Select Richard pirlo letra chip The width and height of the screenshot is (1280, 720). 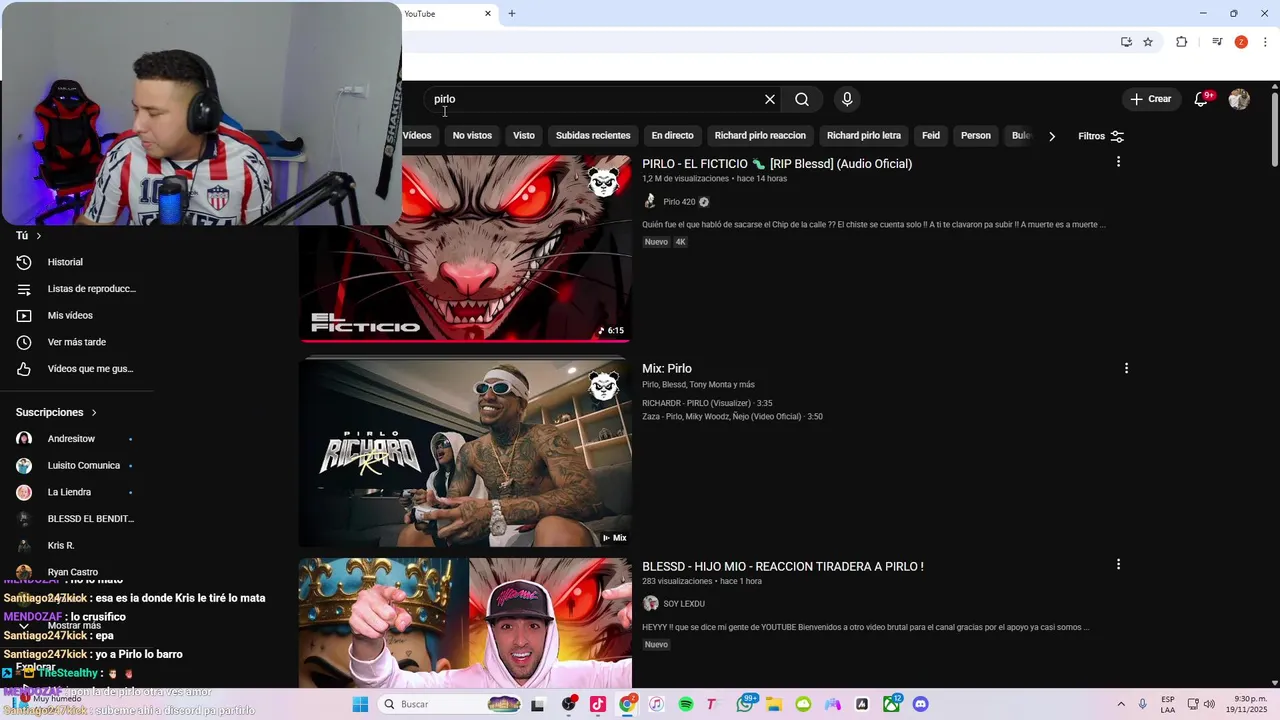[x=864, y=136]
